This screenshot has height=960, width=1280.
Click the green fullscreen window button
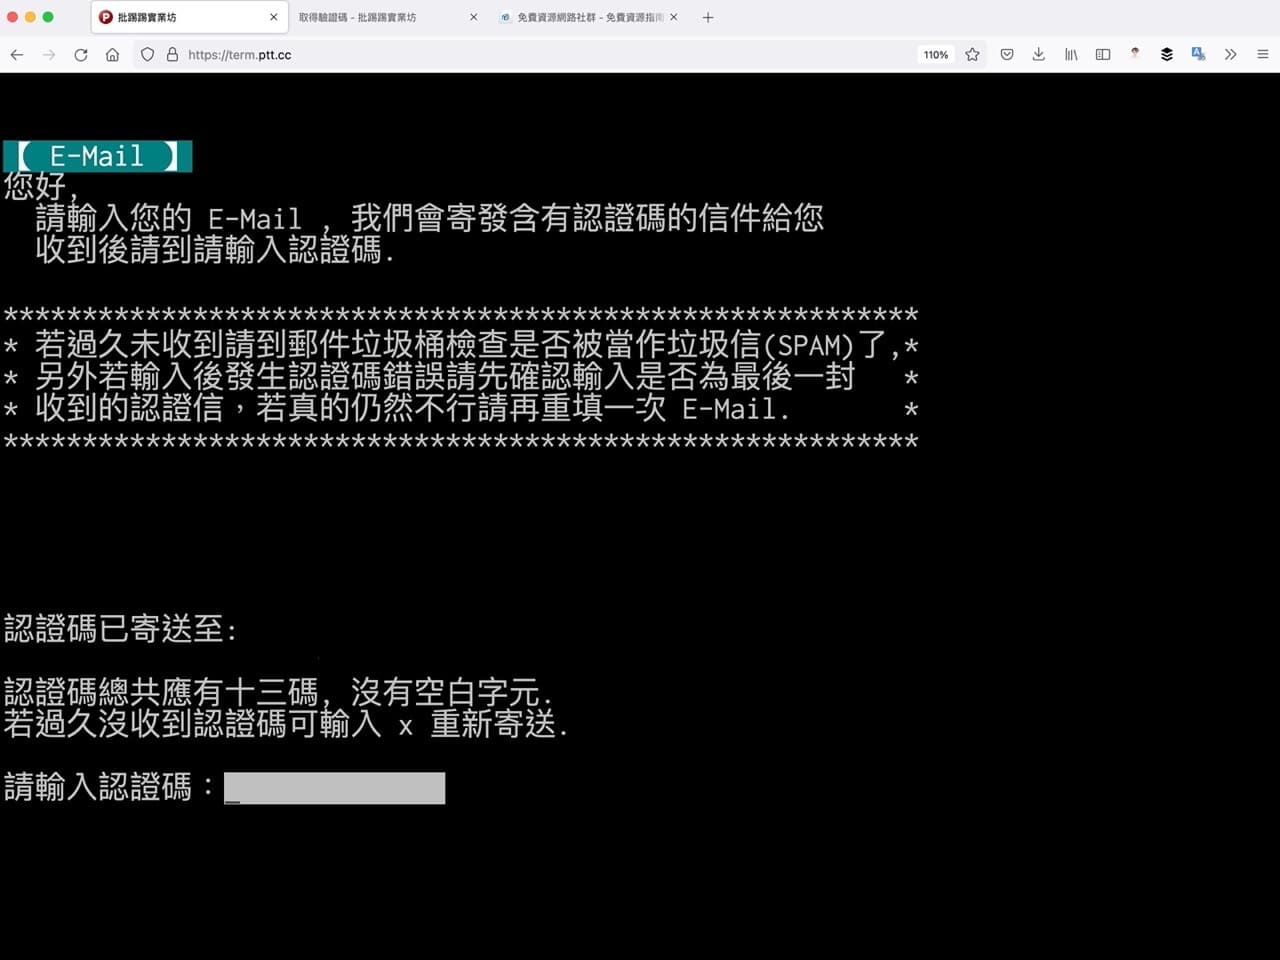48,17
